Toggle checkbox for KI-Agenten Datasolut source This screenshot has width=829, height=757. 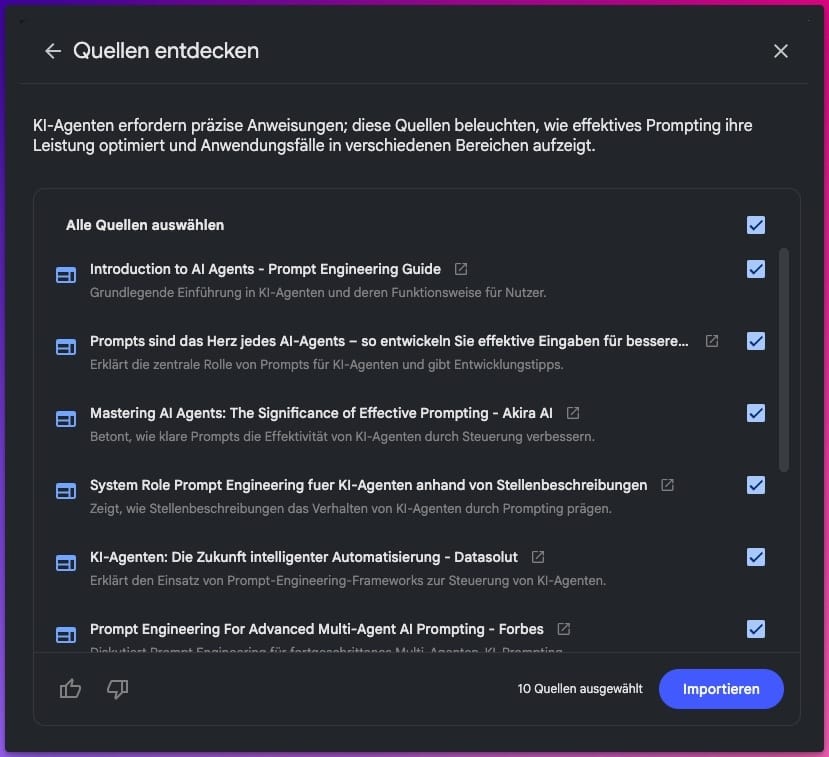(x=756, y=557)
